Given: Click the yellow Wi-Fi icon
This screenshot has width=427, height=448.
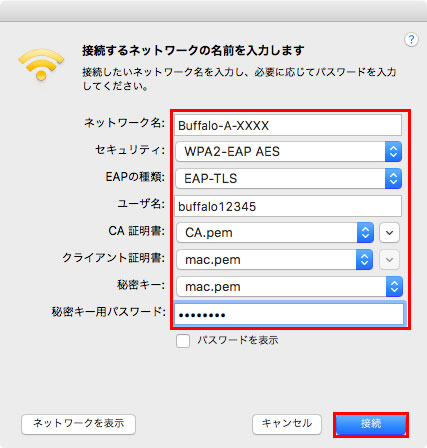Looking at the screenshot, I should point(41,65).
